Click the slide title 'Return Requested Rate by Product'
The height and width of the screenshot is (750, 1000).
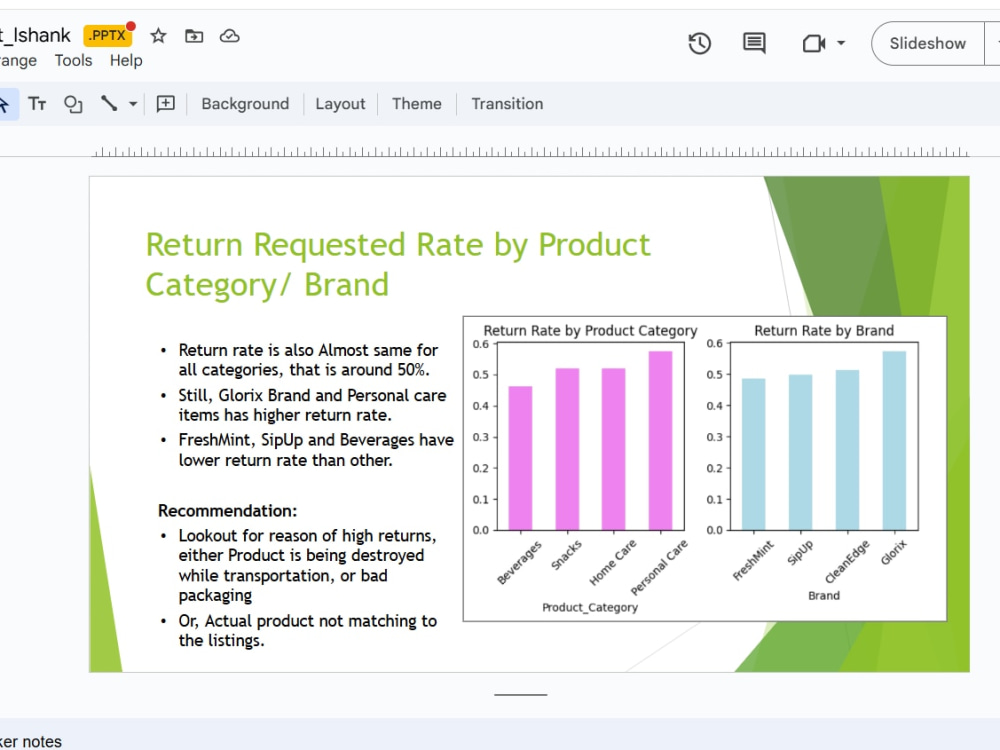[398, 245]
